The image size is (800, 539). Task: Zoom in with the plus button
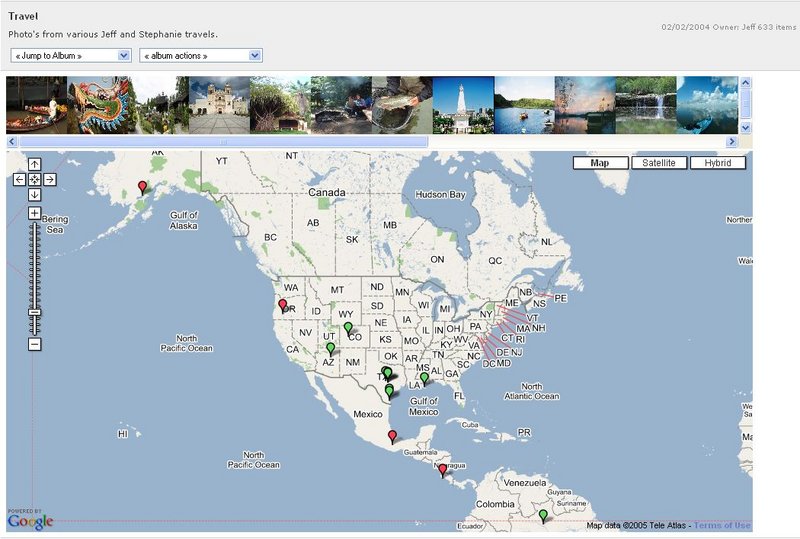[x=34, y=213]
